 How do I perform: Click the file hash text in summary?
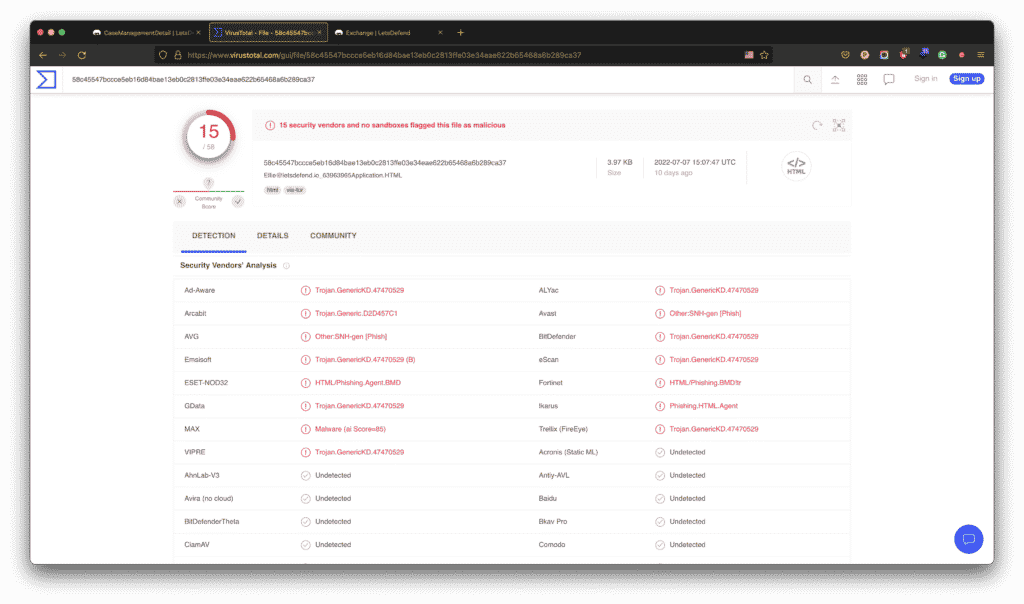[385, 163]
